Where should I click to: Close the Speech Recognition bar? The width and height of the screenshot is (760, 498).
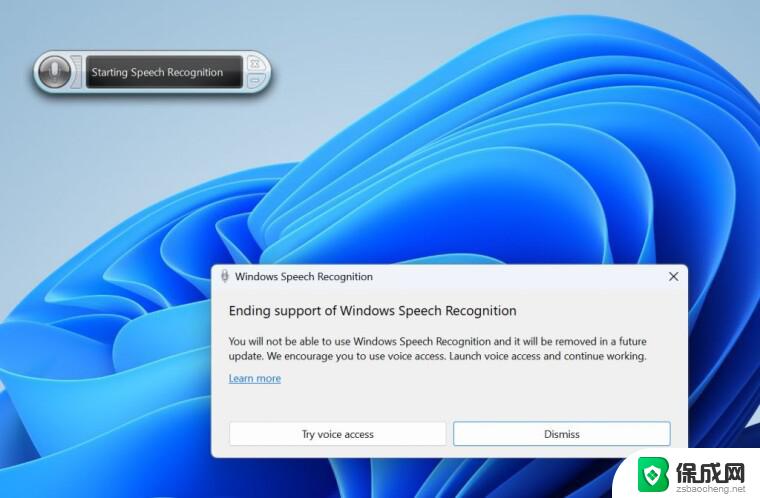coord(255,64)
